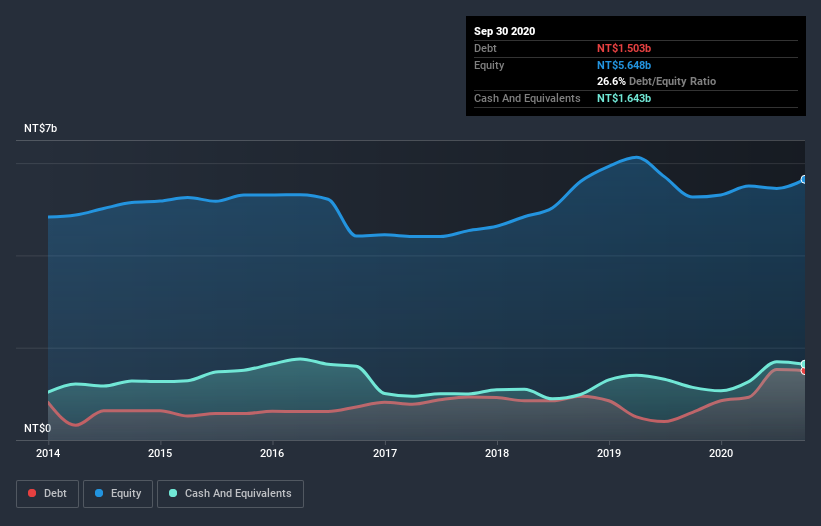Click the NT$7b y-axis label
821x526 pixels.
tap(40, 128)
